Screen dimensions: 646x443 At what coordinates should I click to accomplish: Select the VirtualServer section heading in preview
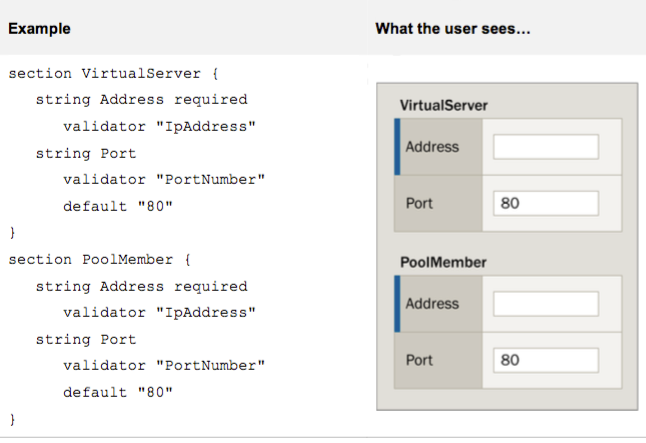(443, 105)
